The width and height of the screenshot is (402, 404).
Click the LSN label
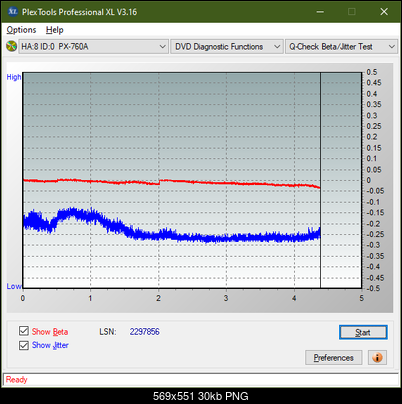pyautogui.click(x=108, y=332)
